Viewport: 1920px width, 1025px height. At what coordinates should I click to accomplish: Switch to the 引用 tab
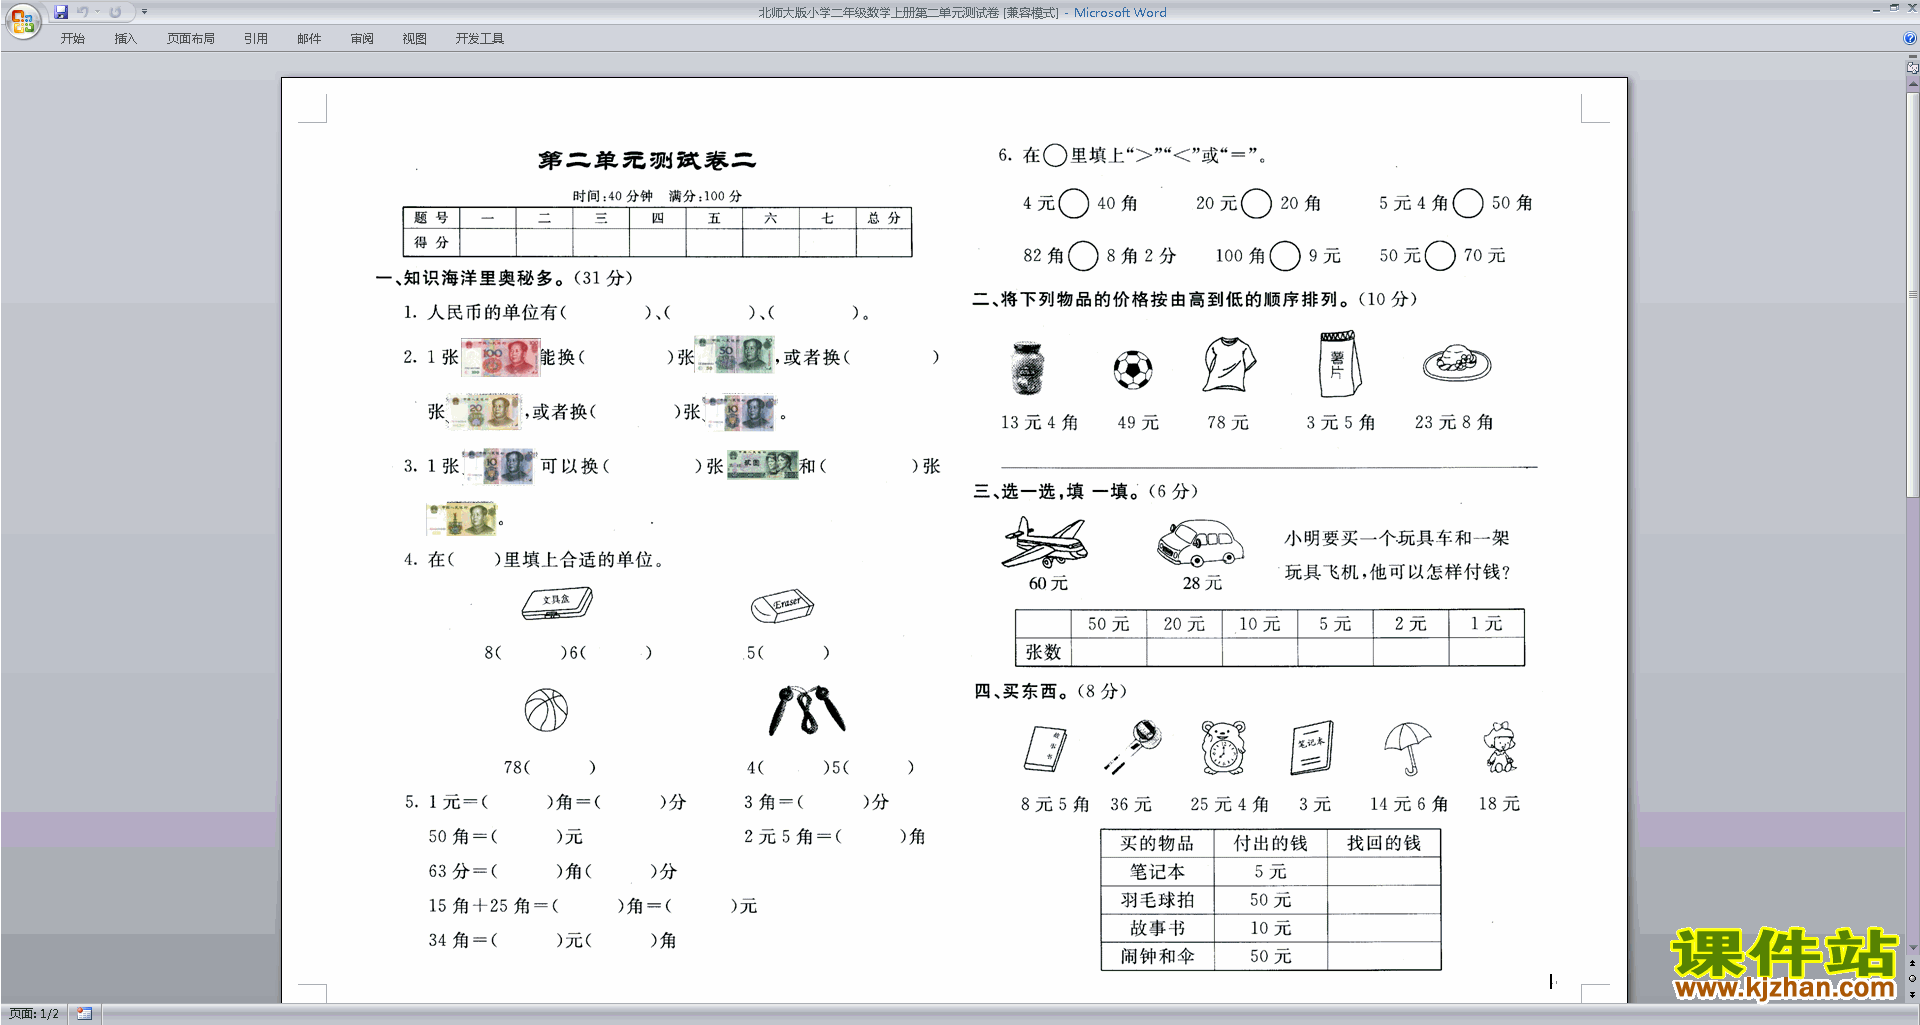(256, 39)
